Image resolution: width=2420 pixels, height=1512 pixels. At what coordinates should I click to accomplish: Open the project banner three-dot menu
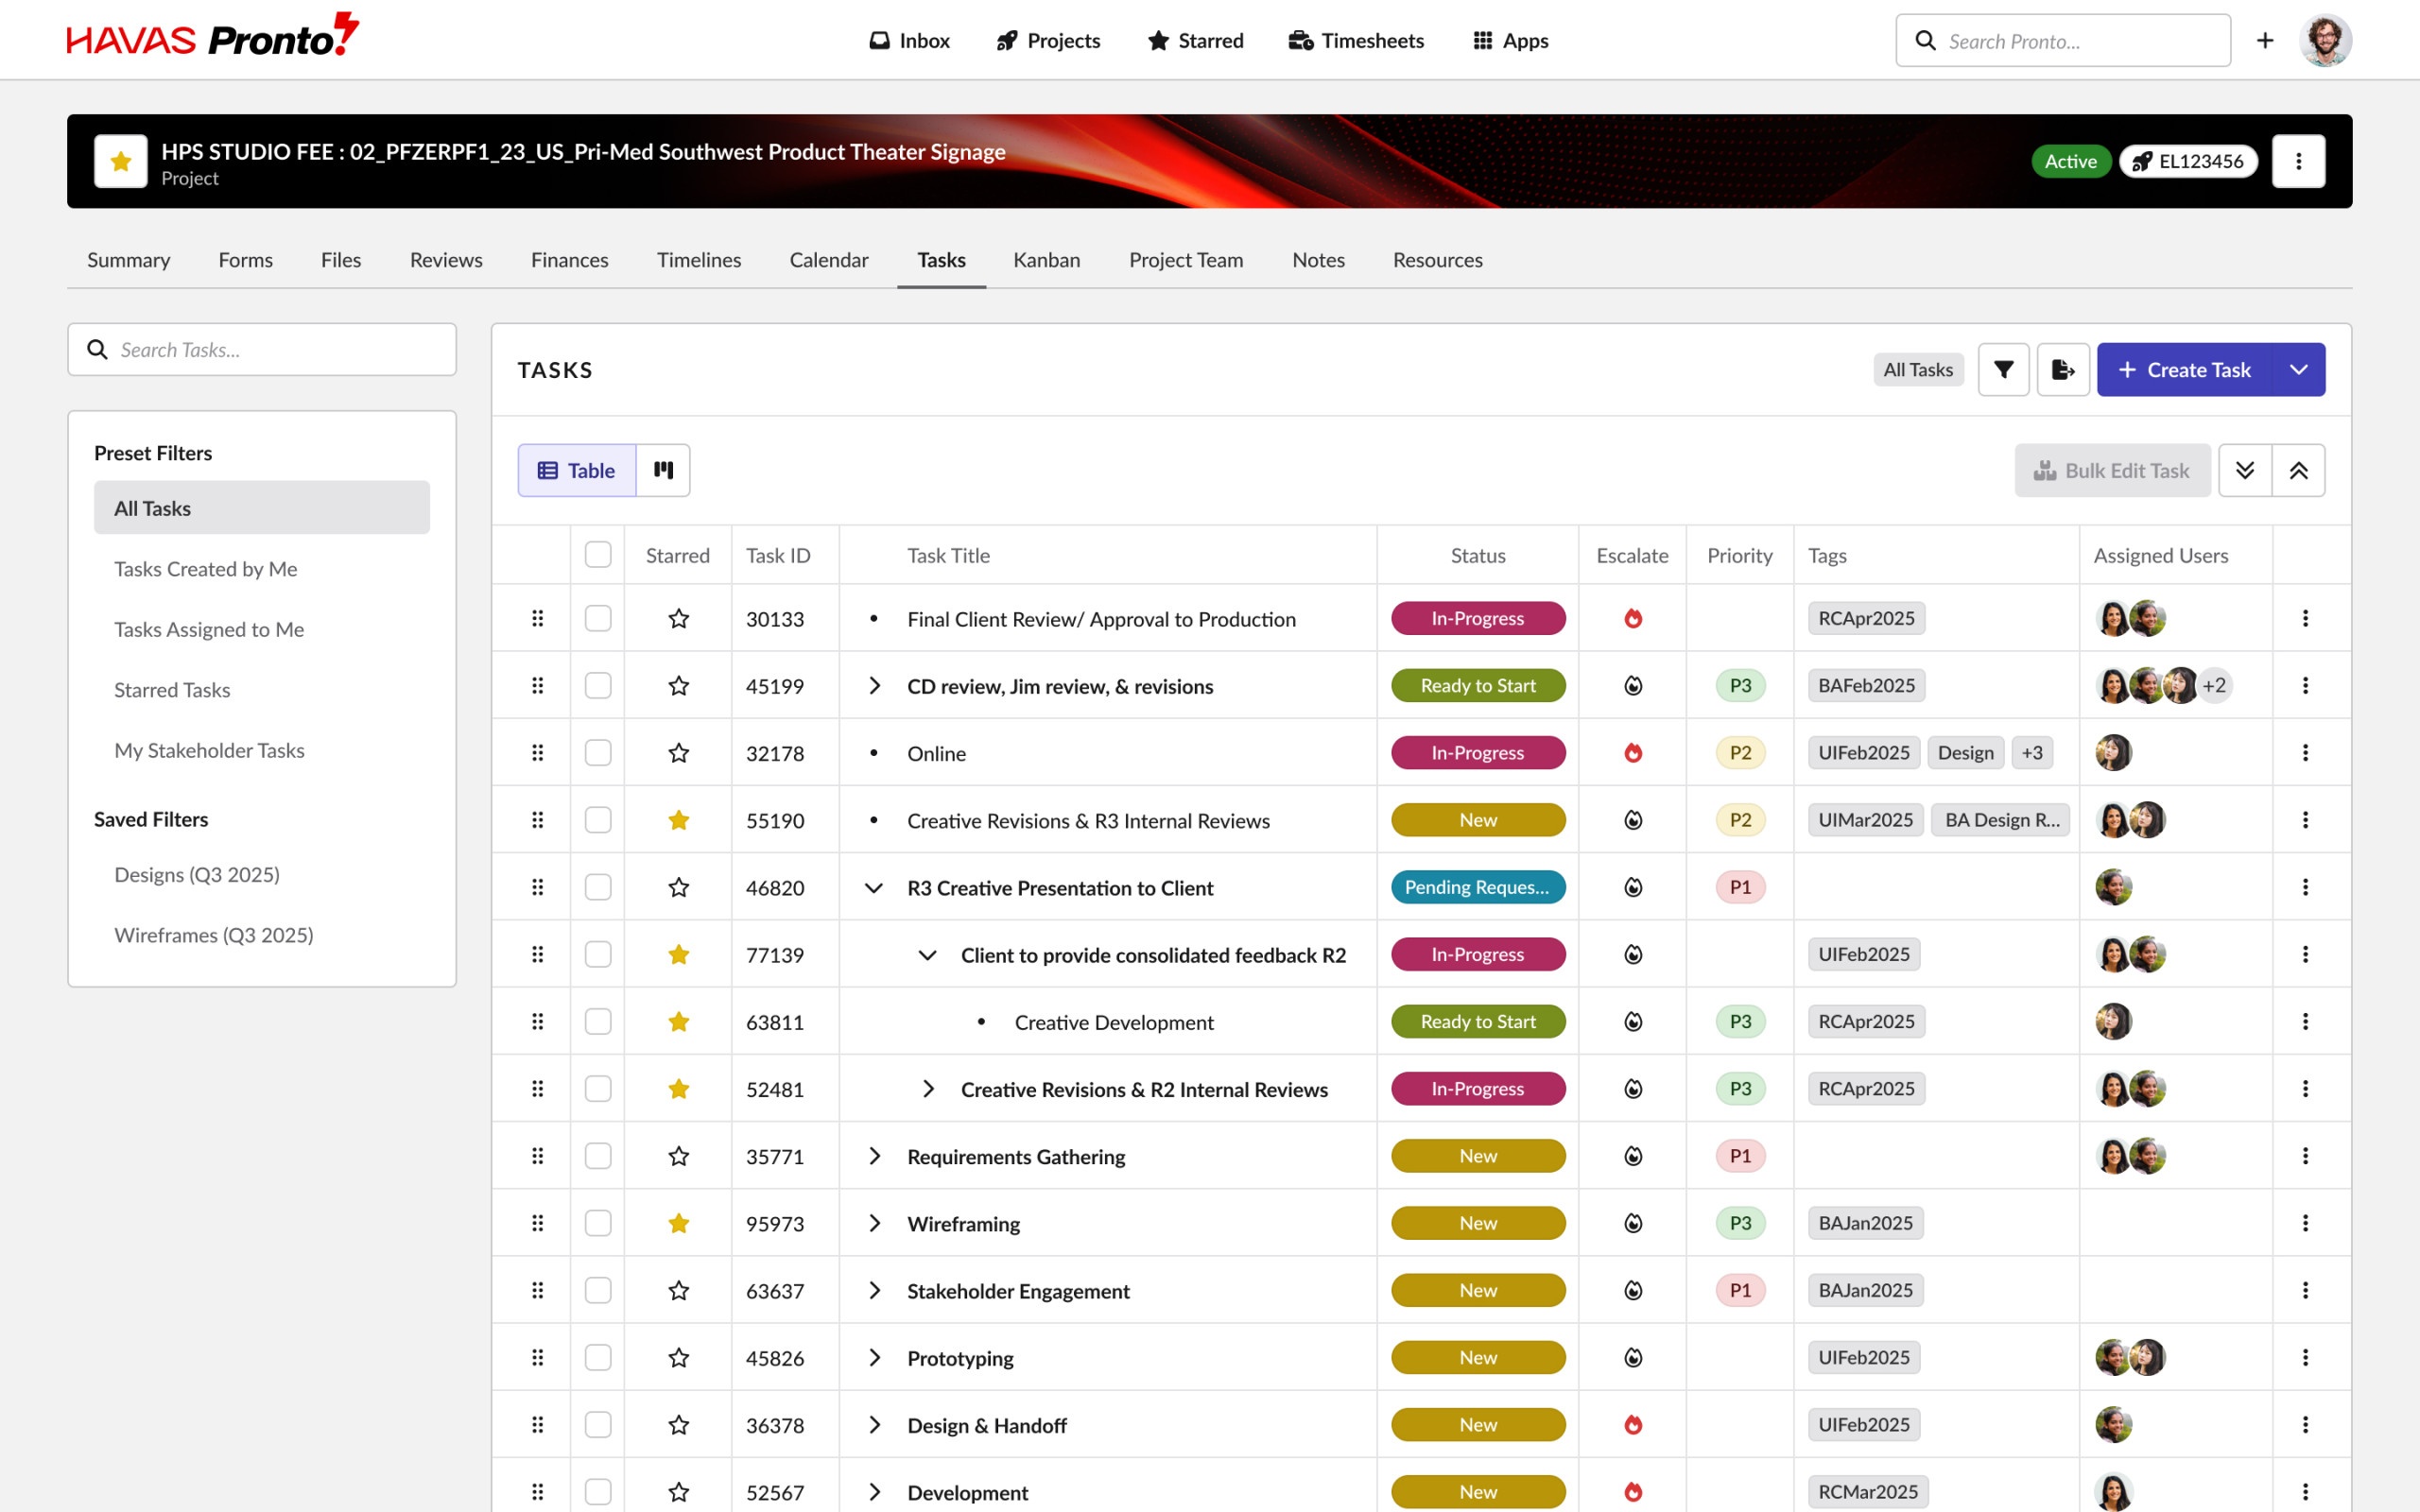[2298, 161]
